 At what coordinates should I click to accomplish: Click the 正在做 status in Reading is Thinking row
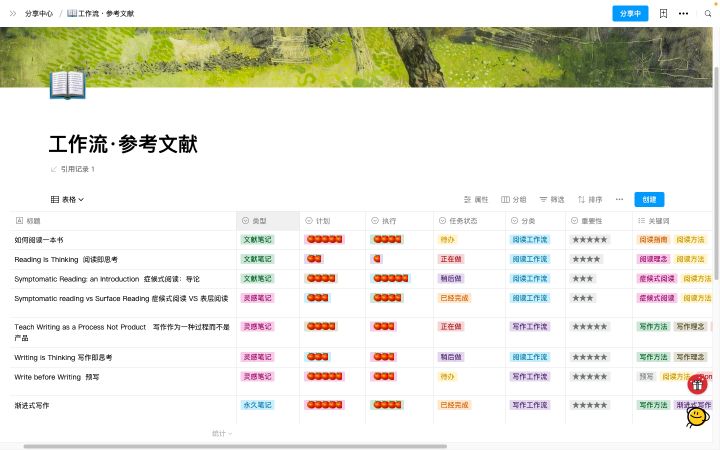pos(451,259)
